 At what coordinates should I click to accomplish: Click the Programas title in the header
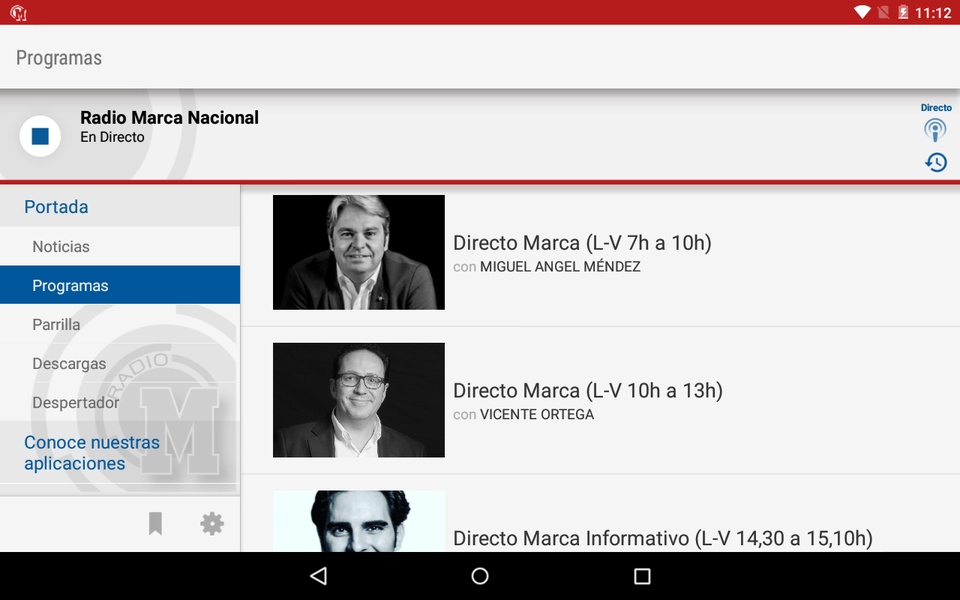click(x=59, y=58)
